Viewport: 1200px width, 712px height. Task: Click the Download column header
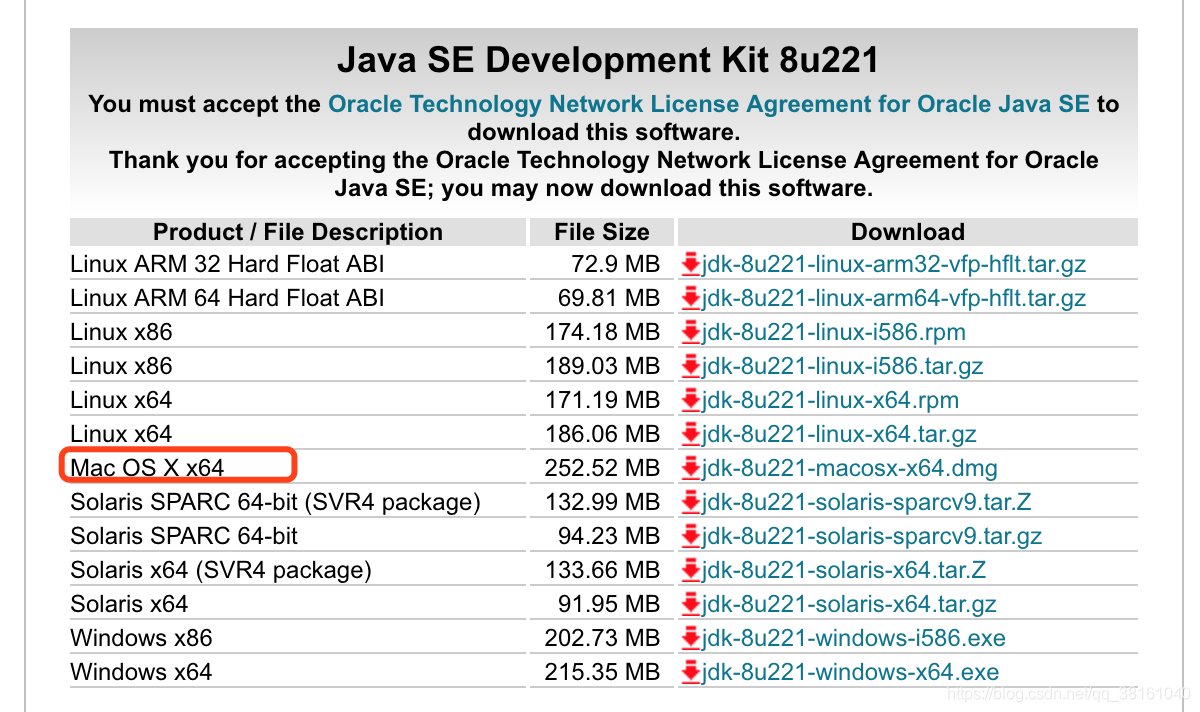[x=908, y=232]
